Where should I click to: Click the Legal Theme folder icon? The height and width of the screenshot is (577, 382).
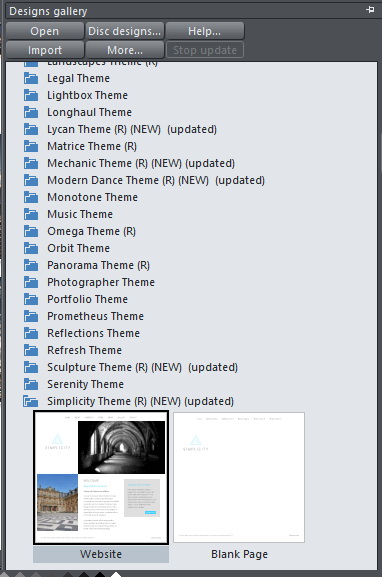(31, 78)
